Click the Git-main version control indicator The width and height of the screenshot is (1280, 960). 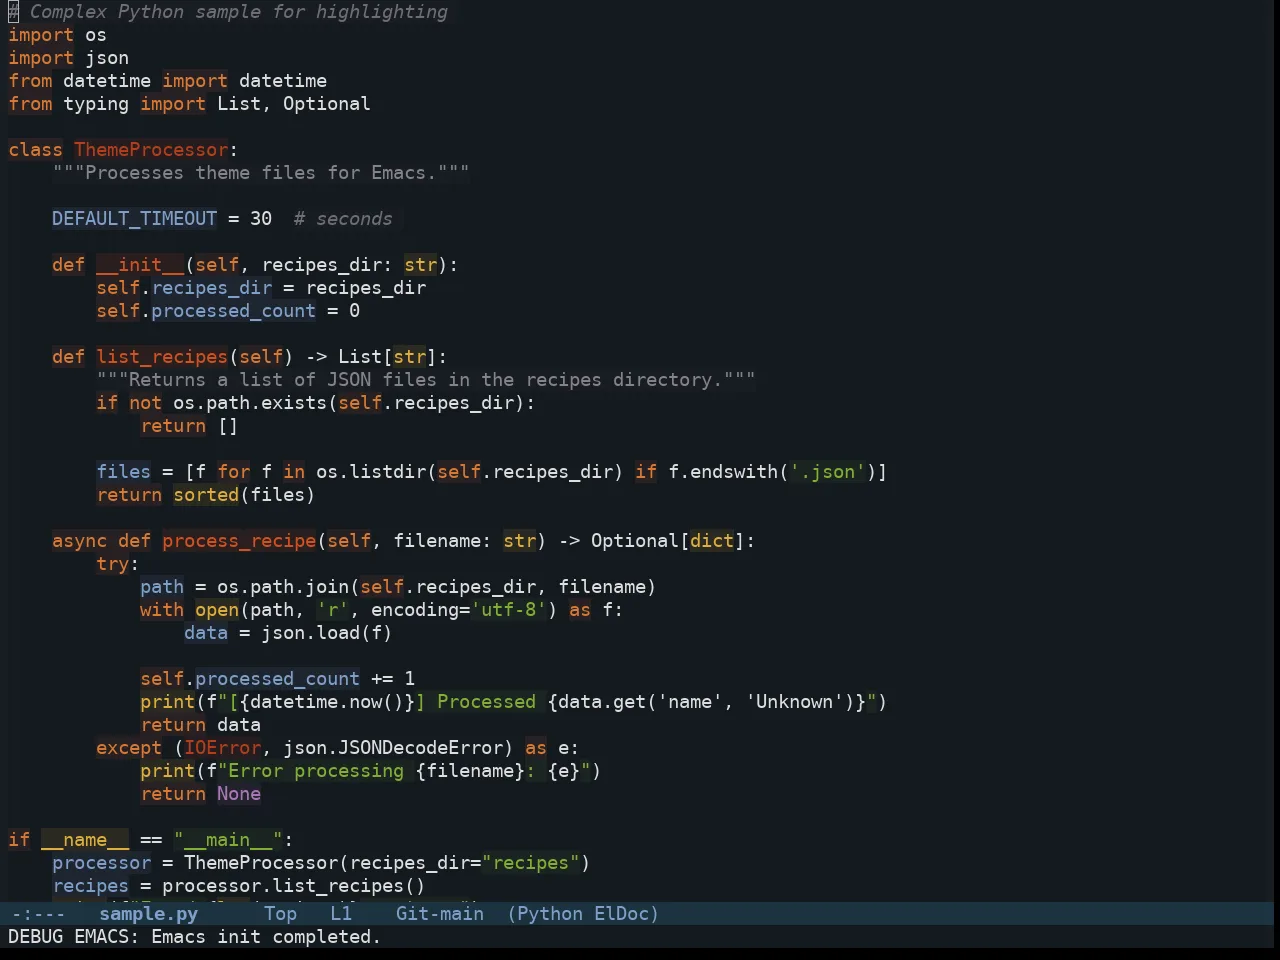(440, 914)
